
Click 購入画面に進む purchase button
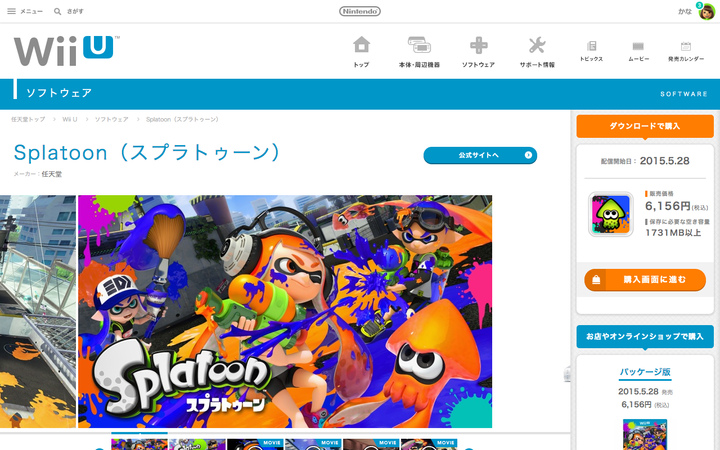point(645,280)
